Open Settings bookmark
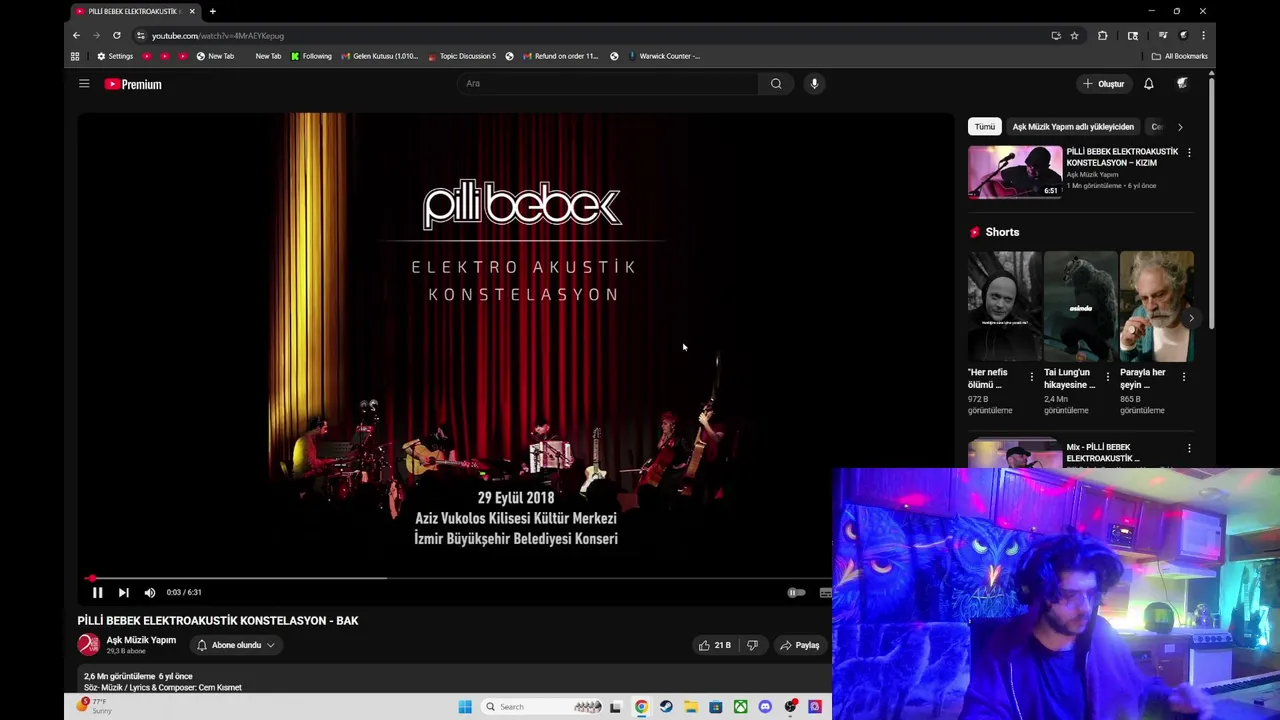 115,56
